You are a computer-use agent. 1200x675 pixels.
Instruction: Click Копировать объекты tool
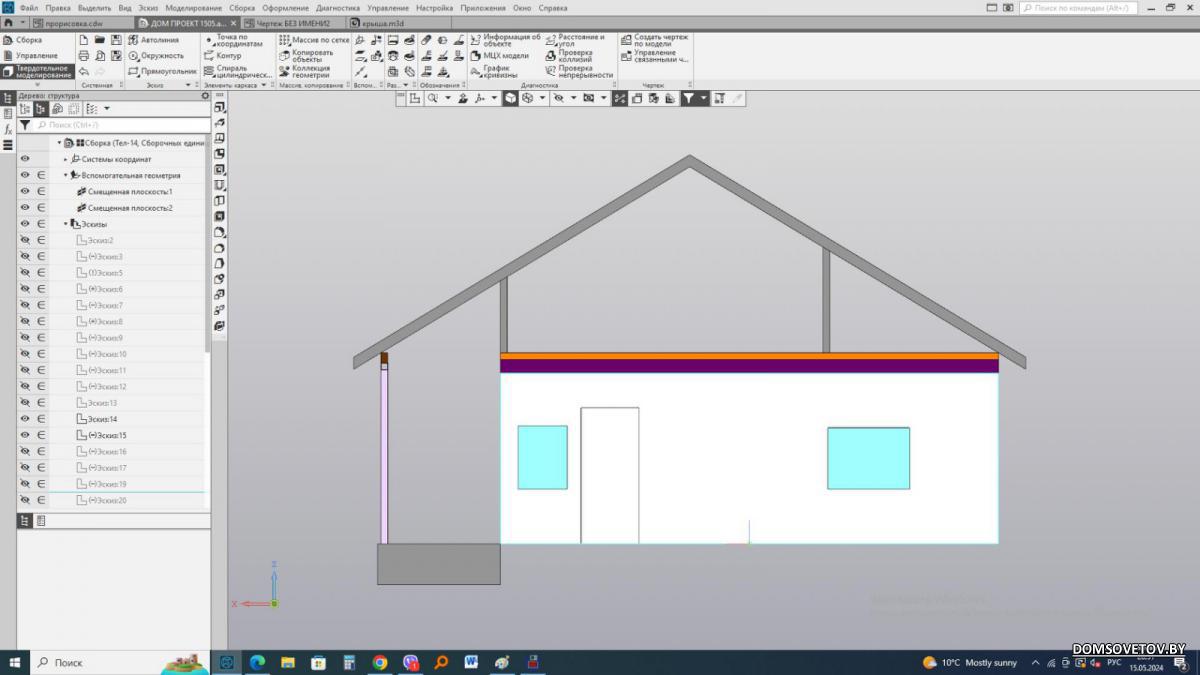point(306,56)
